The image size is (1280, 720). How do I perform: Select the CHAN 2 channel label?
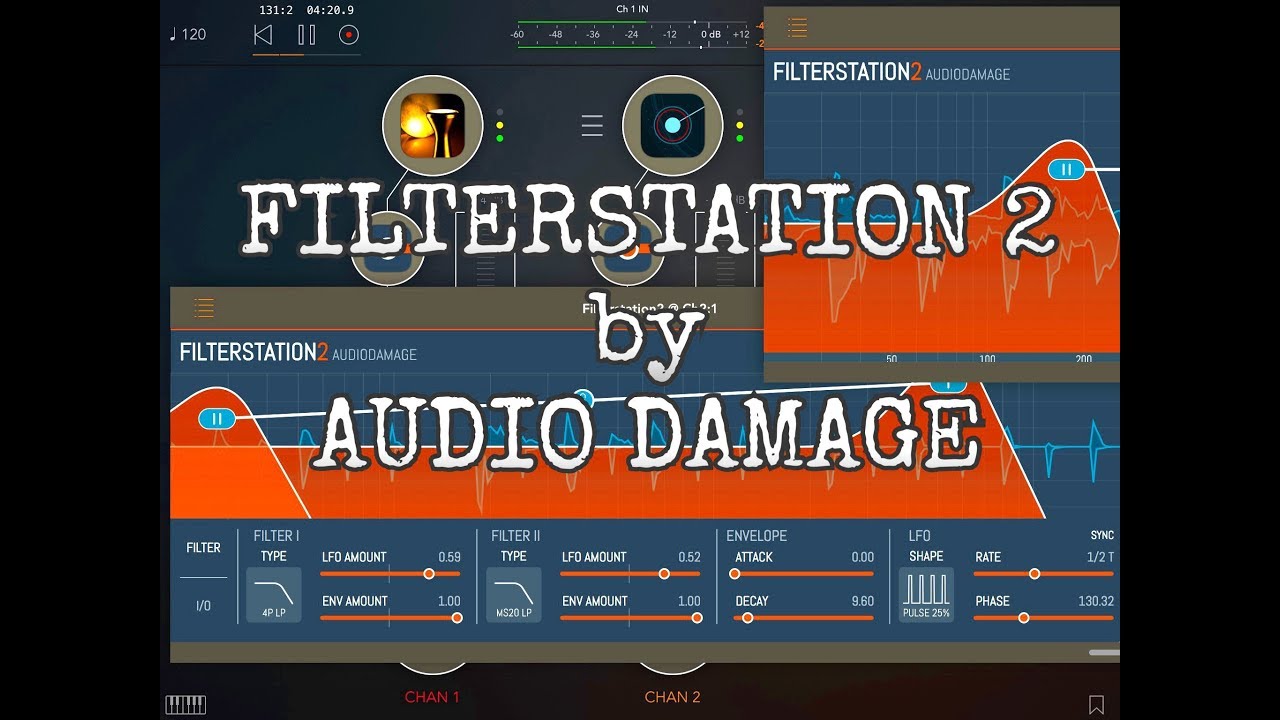(672, 697)
